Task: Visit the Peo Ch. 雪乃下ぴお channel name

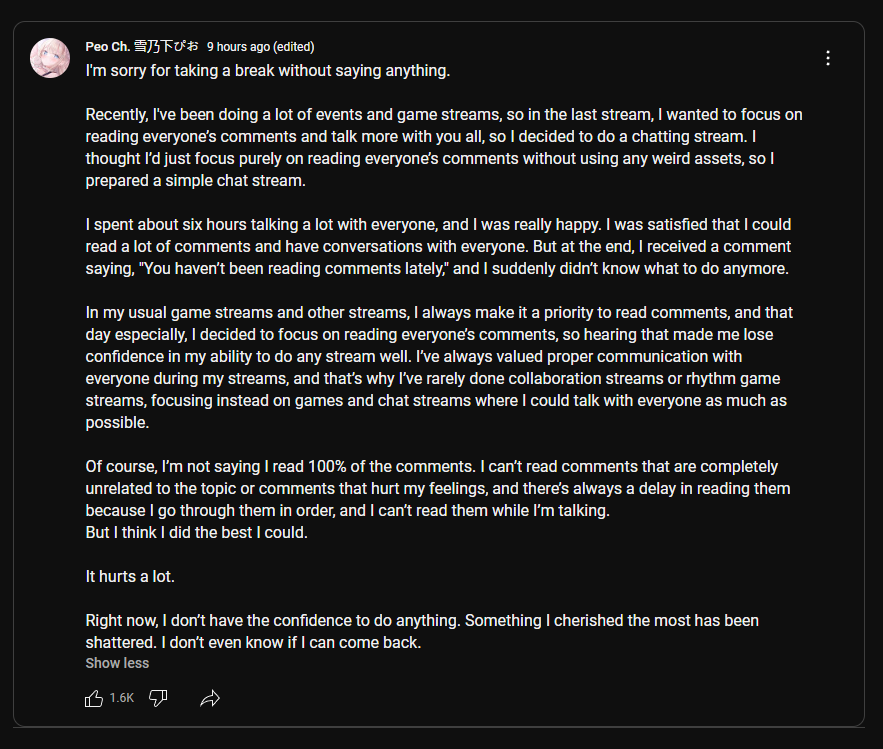Action: pyautogui.click(x=142, y=46)
